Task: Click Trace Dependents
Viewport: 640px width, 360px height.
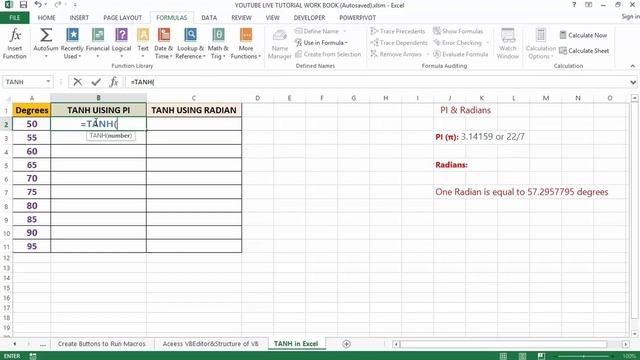Action: [399, 43]
